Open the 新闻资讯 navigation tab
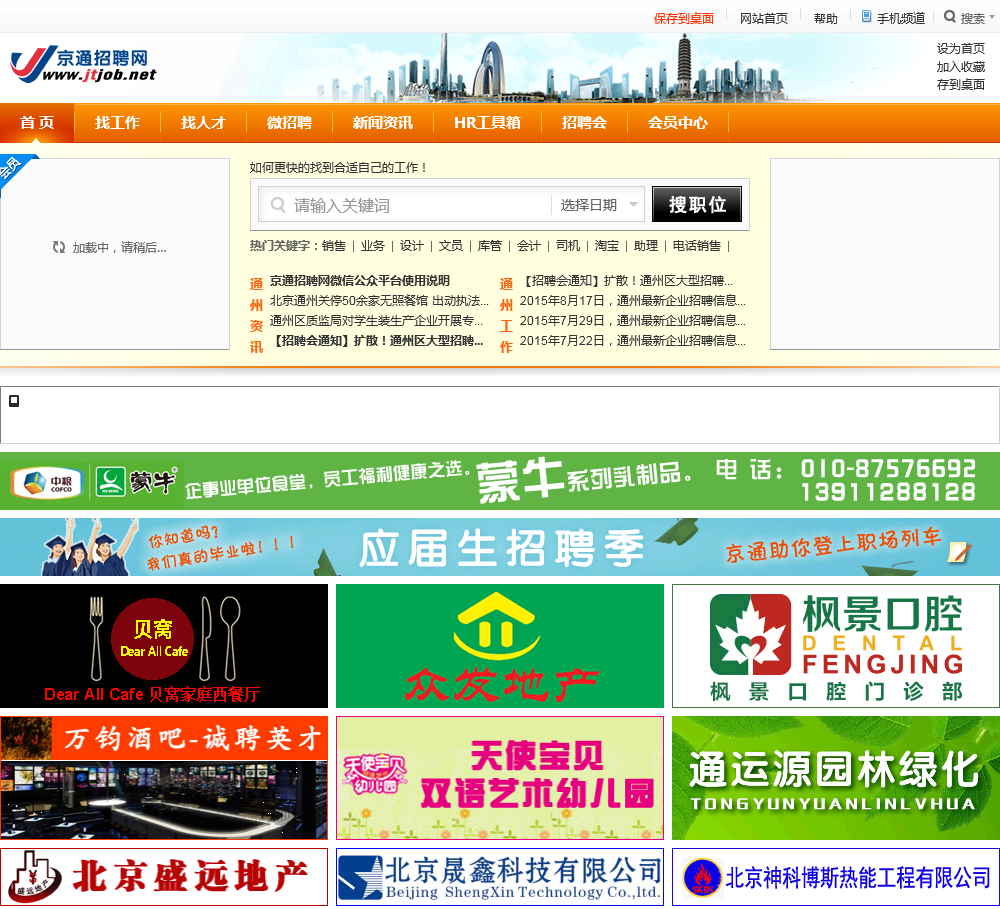Viewport: 1000px width, 909px height. coord(383,122)
